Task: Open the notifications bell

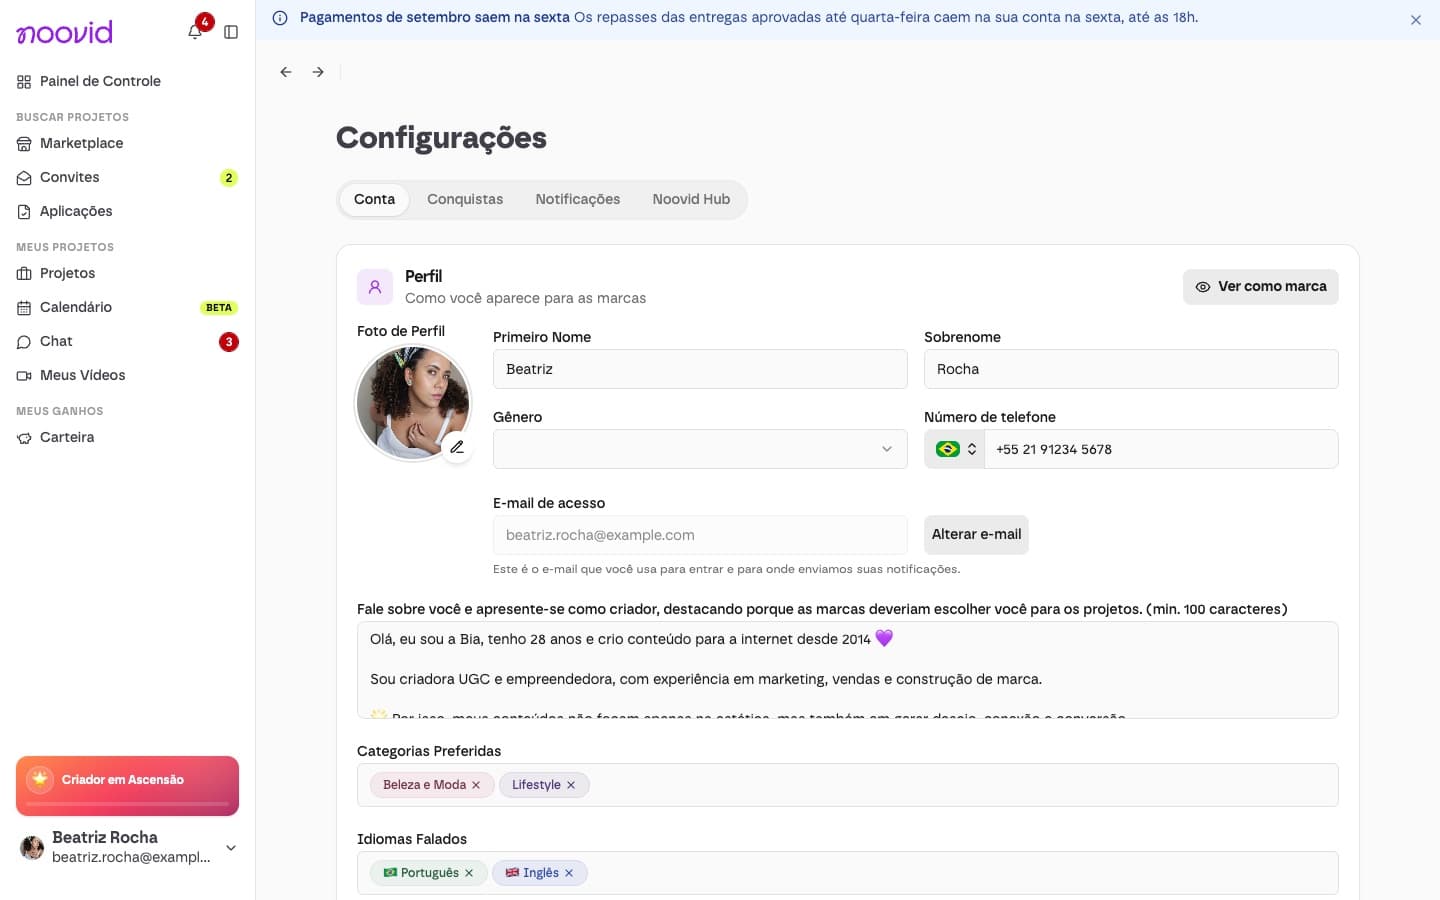Action: tap(195, 32)
